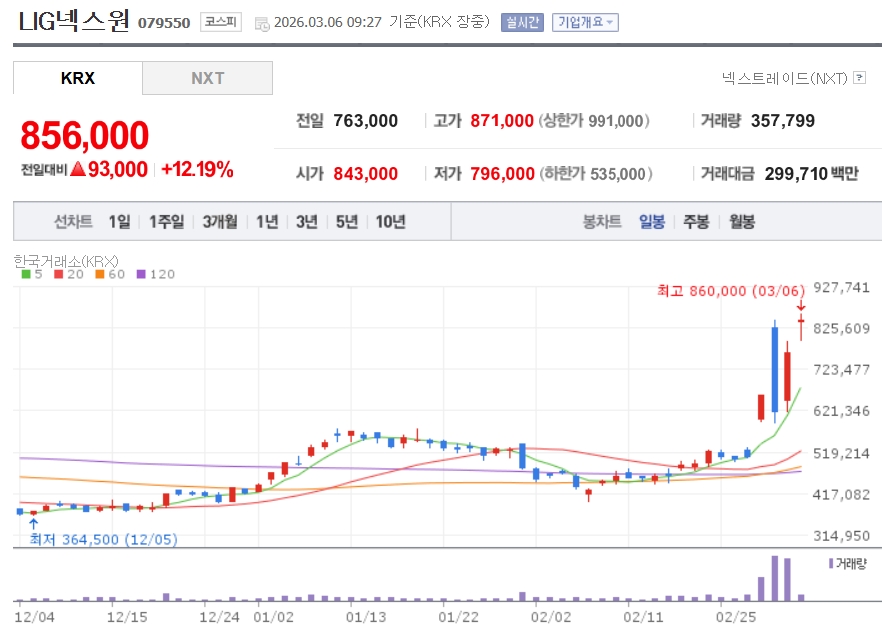
Task: Click the calendar icon beside the date
Action: 262,22
